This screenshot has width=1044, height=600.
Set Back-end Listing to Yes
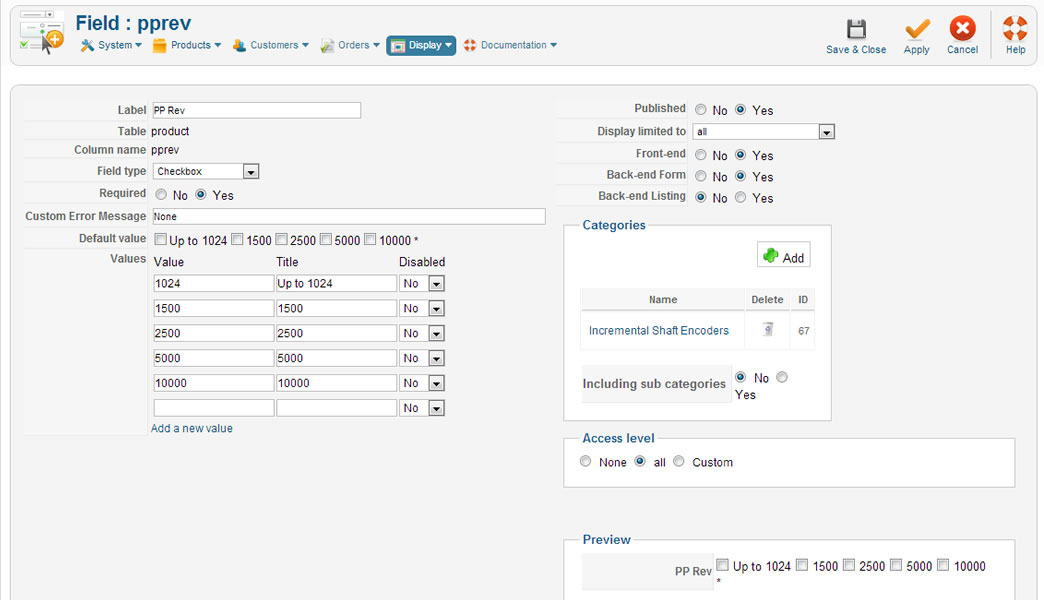741,198
